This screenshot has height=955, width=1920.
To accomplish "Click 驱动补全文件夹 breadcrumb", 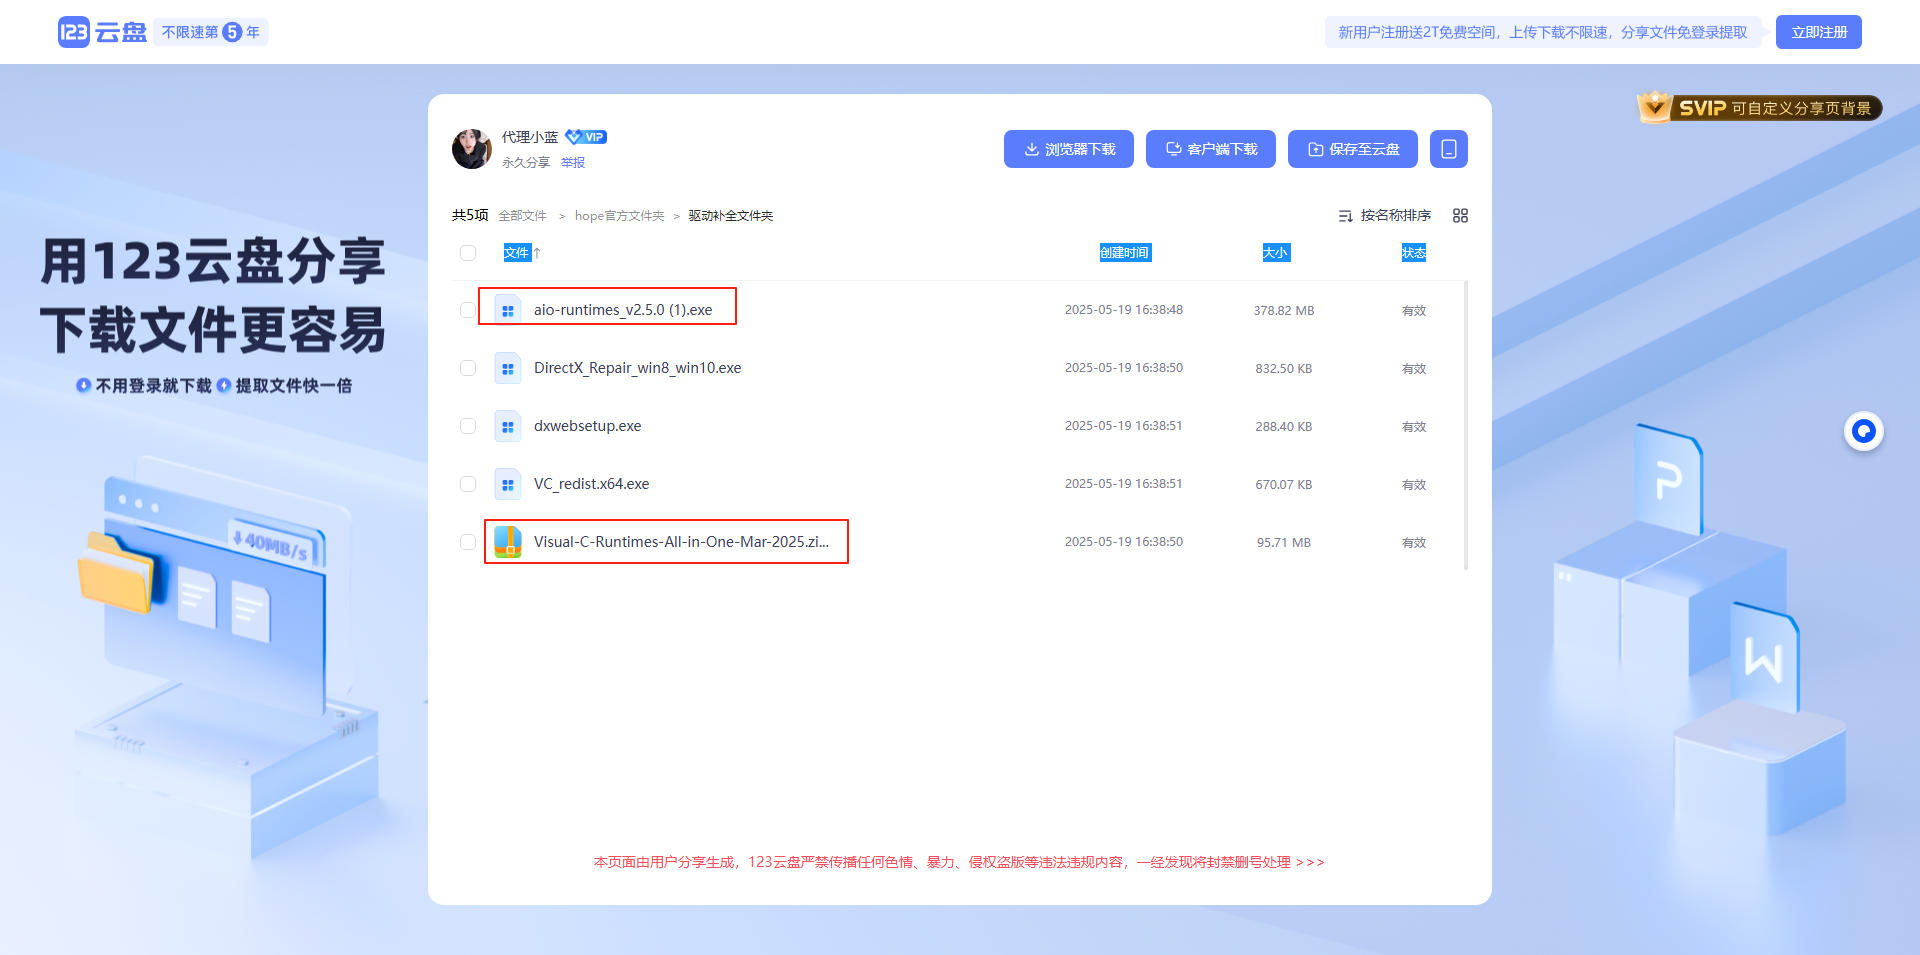I will coord(731,216).
